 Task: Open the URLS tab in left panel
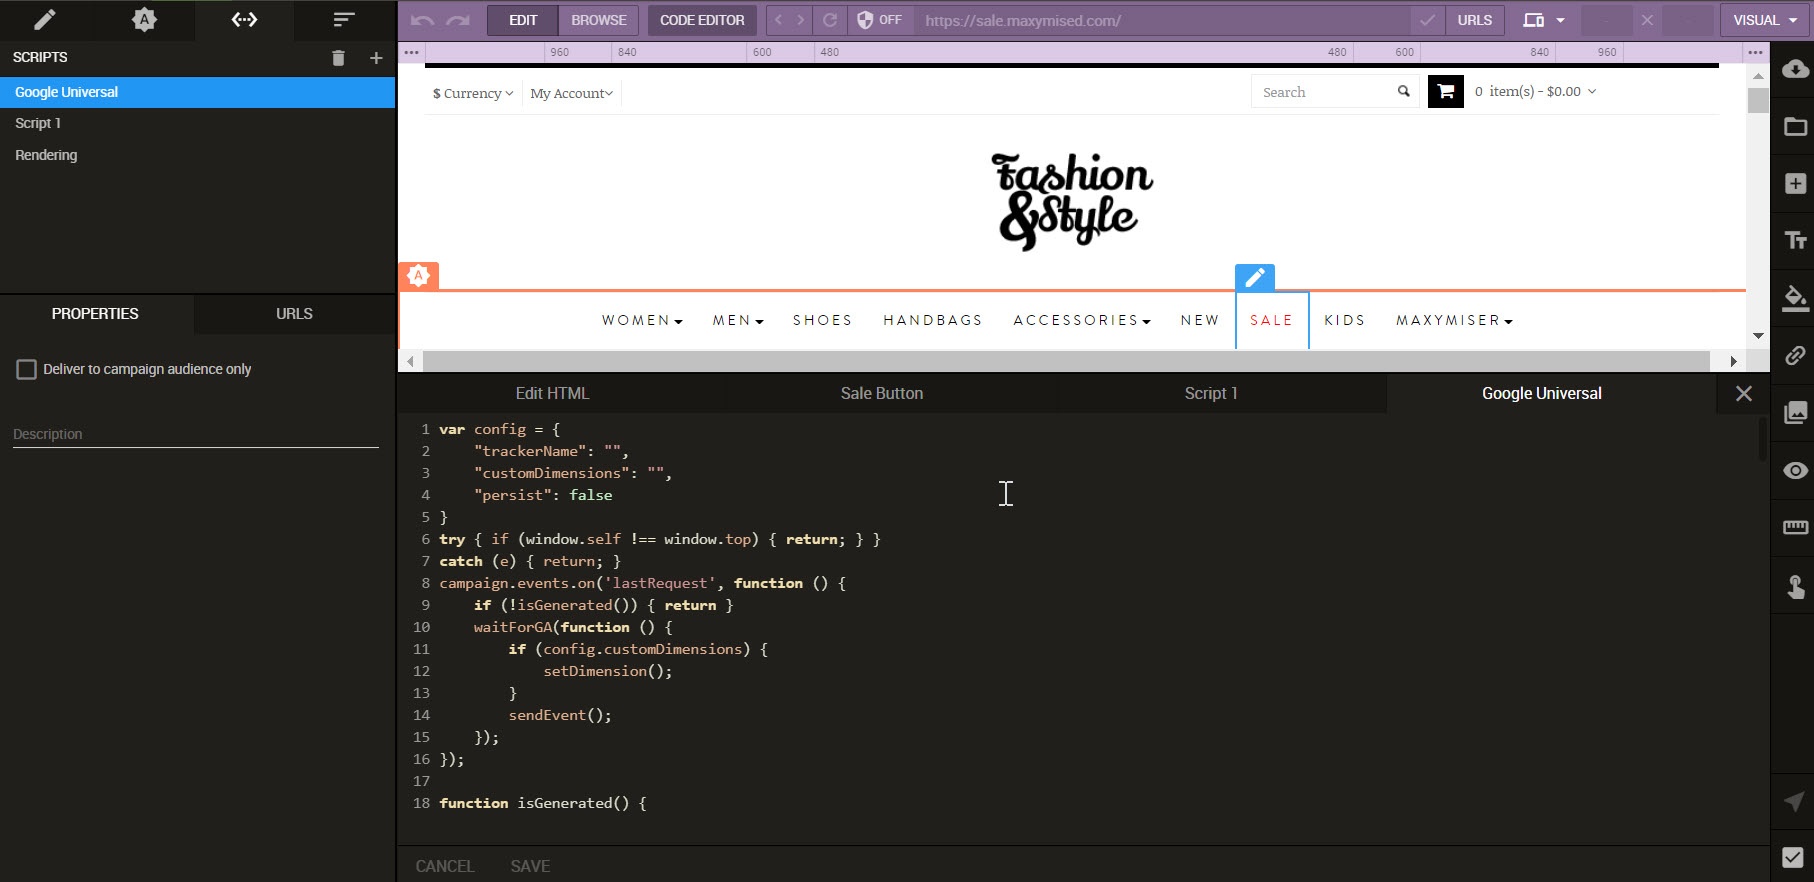[294, 314]
